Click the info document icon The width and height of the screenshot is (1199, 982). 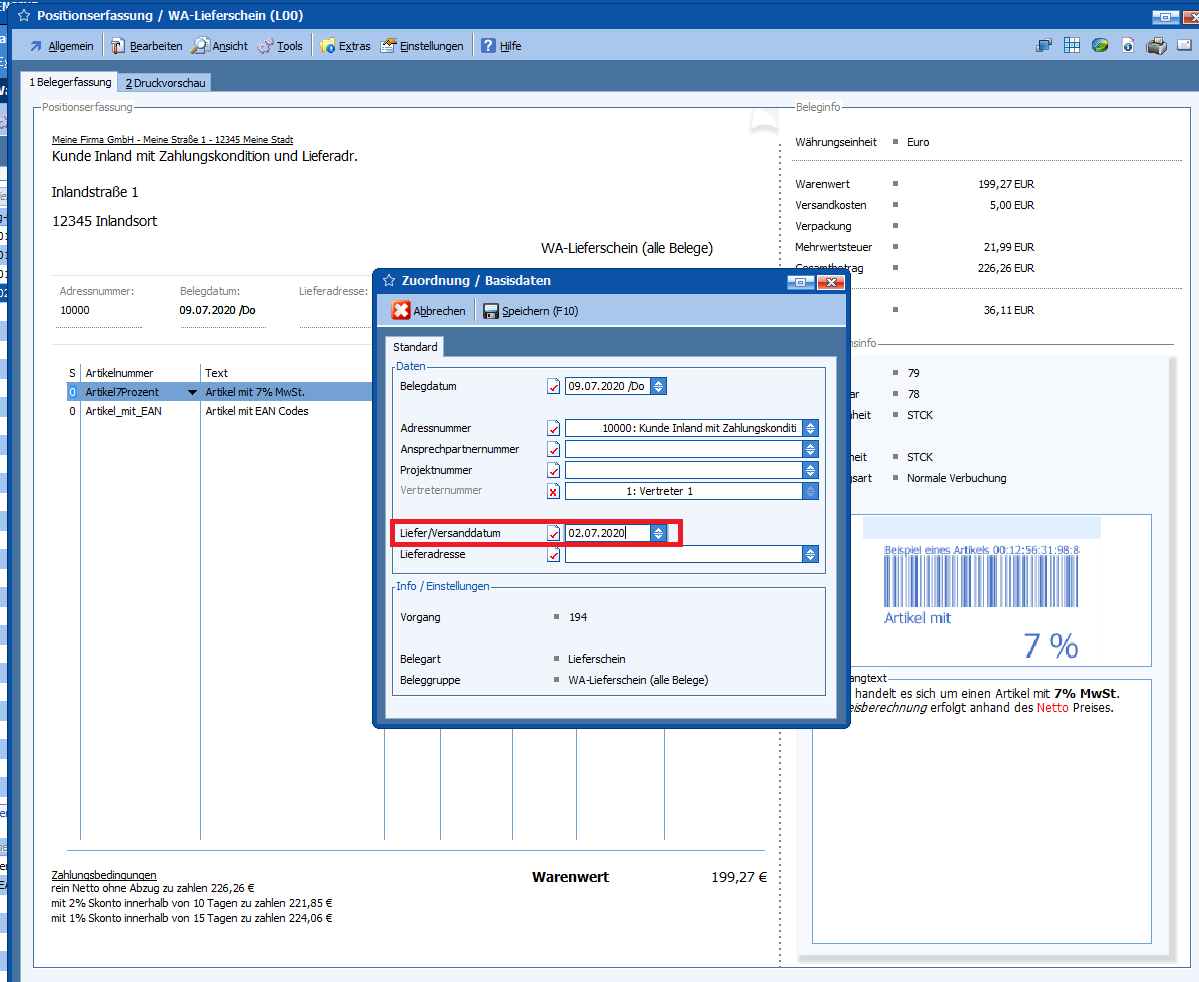point(1128,45)
